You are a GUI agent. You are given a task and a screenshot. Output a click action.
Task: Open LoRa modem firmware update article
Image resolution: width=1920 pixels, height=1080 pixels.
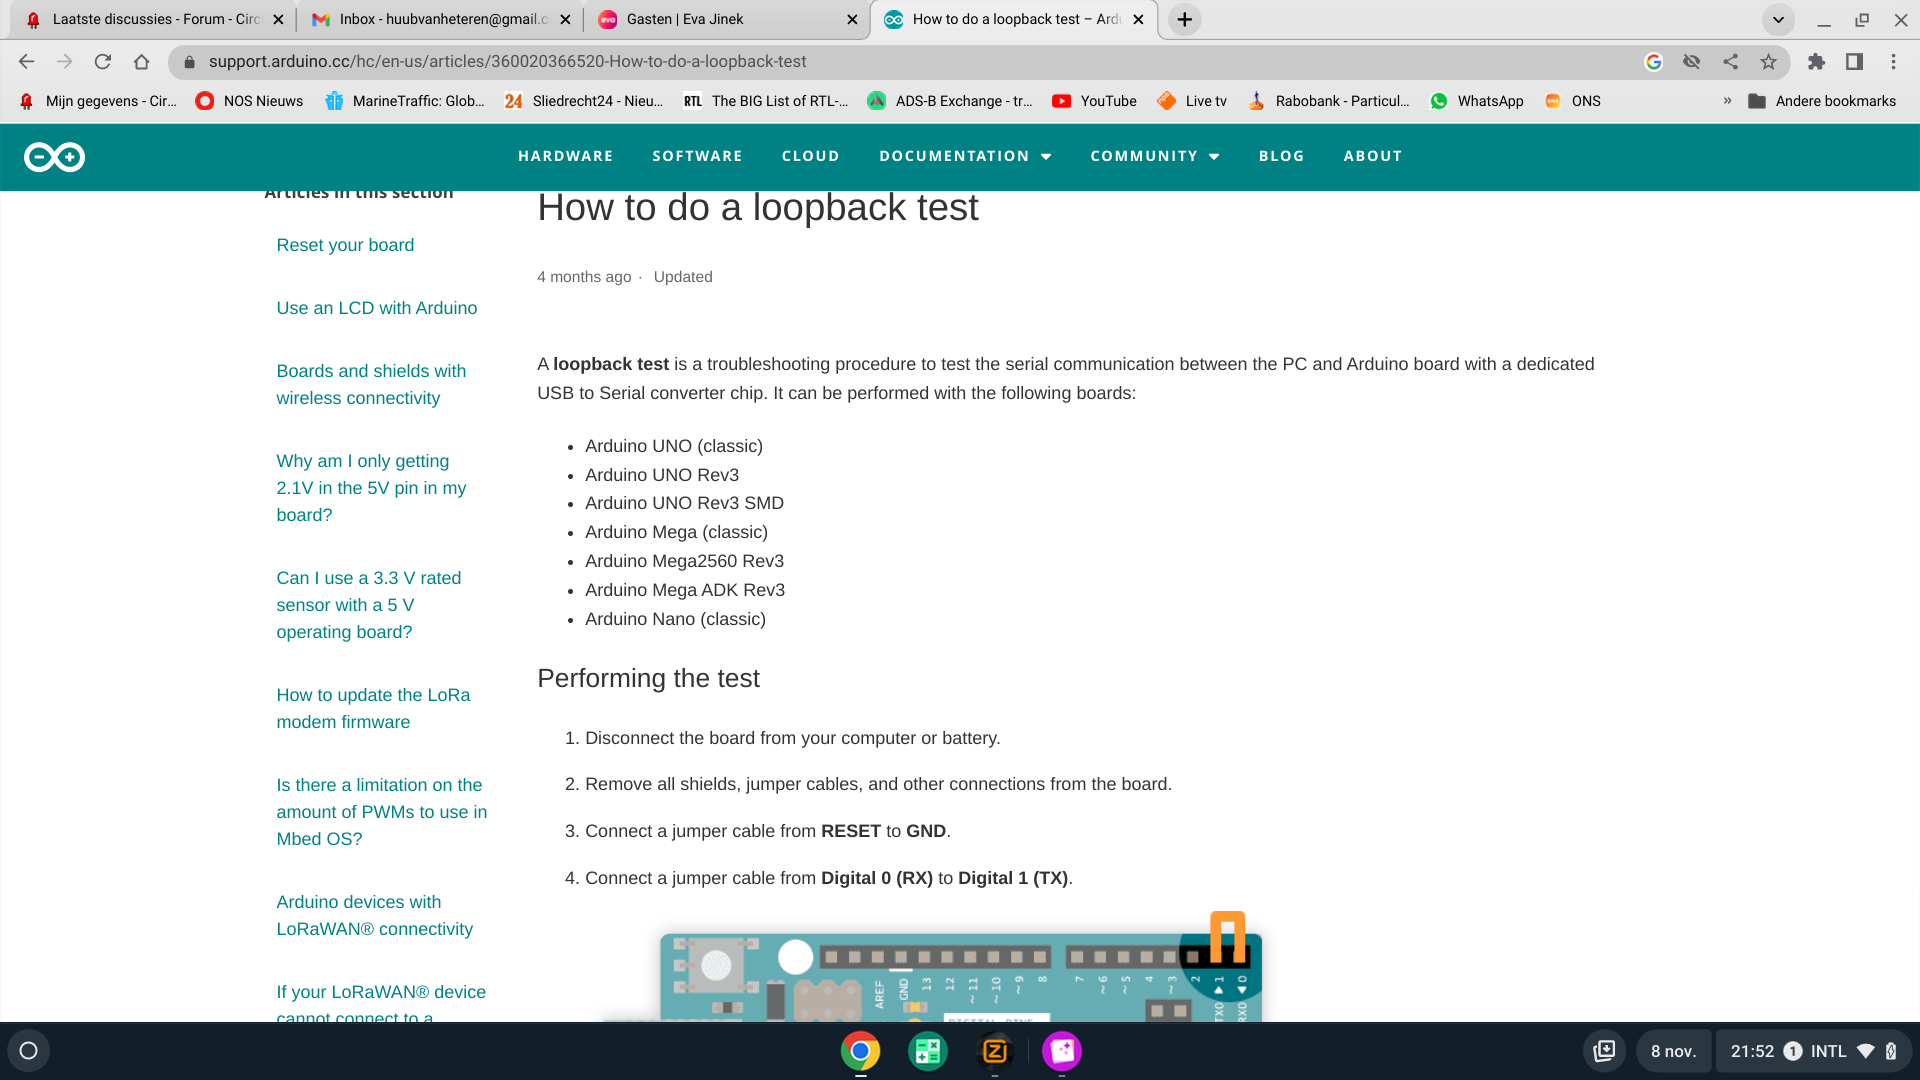(373, 708)
